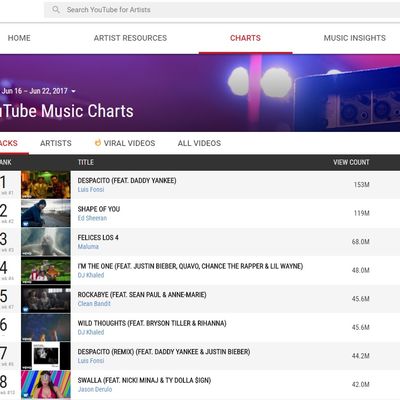This screenshot has width=400, height=400.
Task: Click the 119M view count
Action: click(x=361, y=213)
